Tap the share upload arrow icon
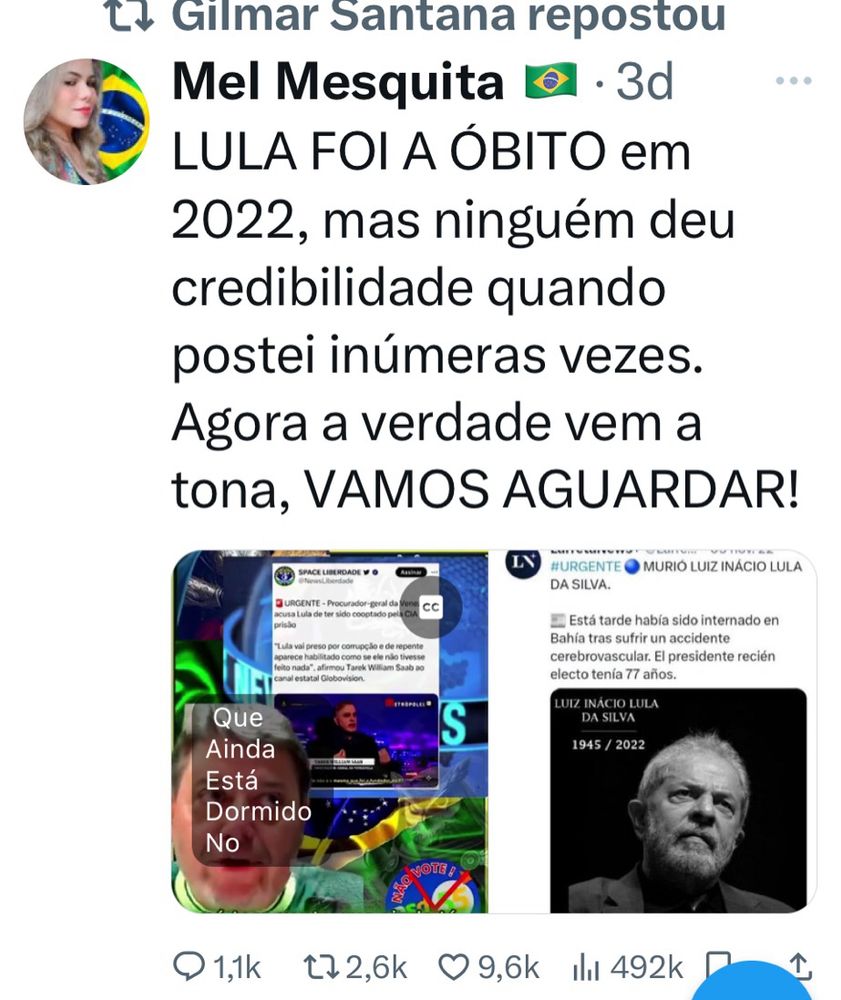The image size is (841, 1000). point(801,966)
